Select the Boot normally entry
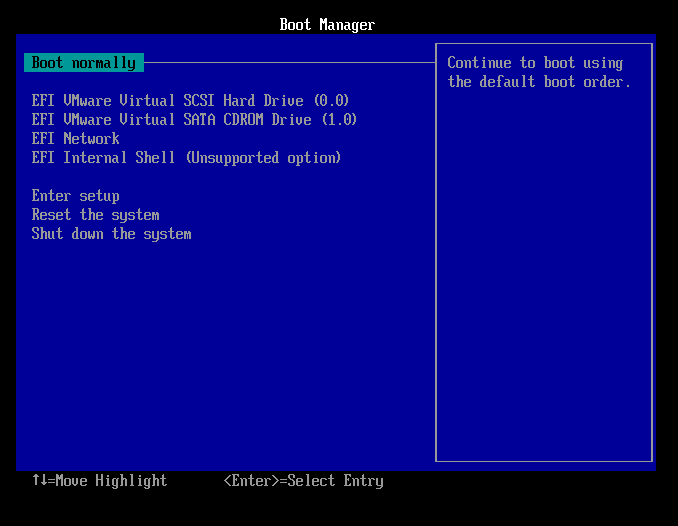This screenshot has width=678, height=526. click(84, 63)
